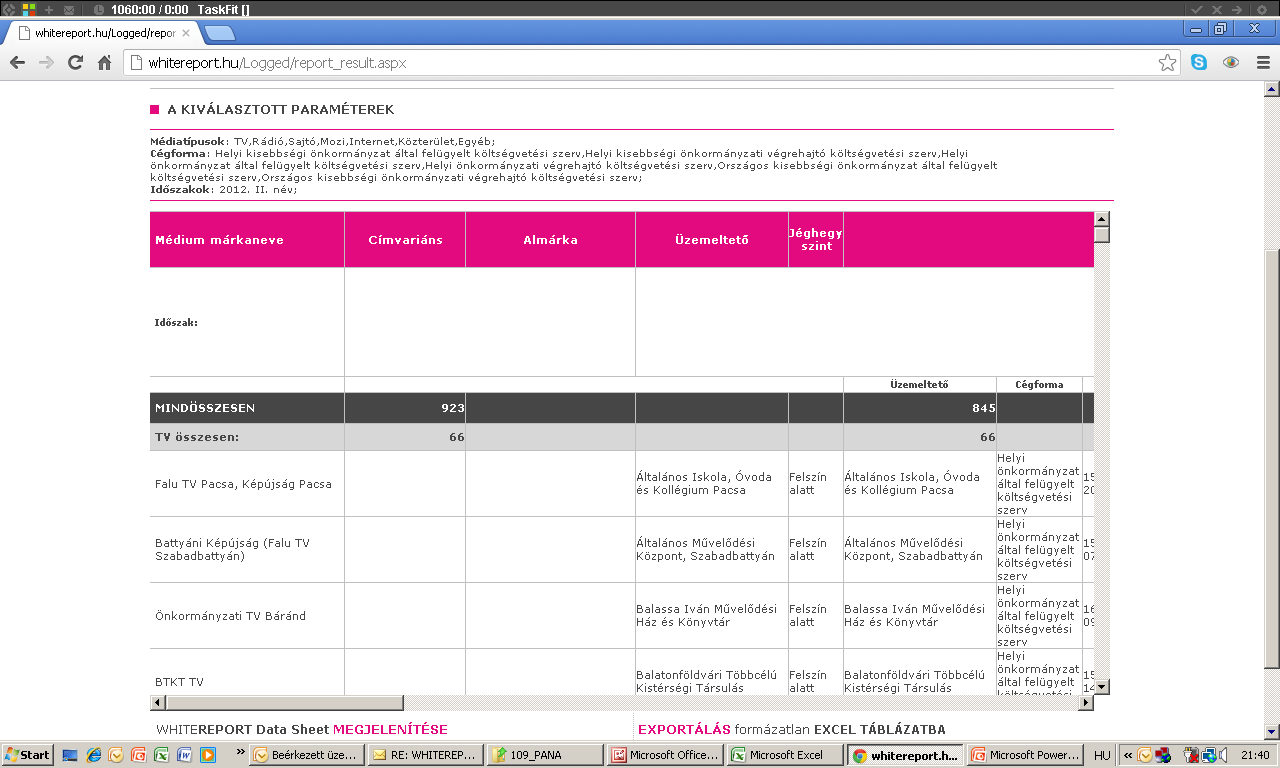The height and width of the screenshot is (768, 1280).
Task: Go back using the browser back arrow
Action: click(x=17, y=62)
